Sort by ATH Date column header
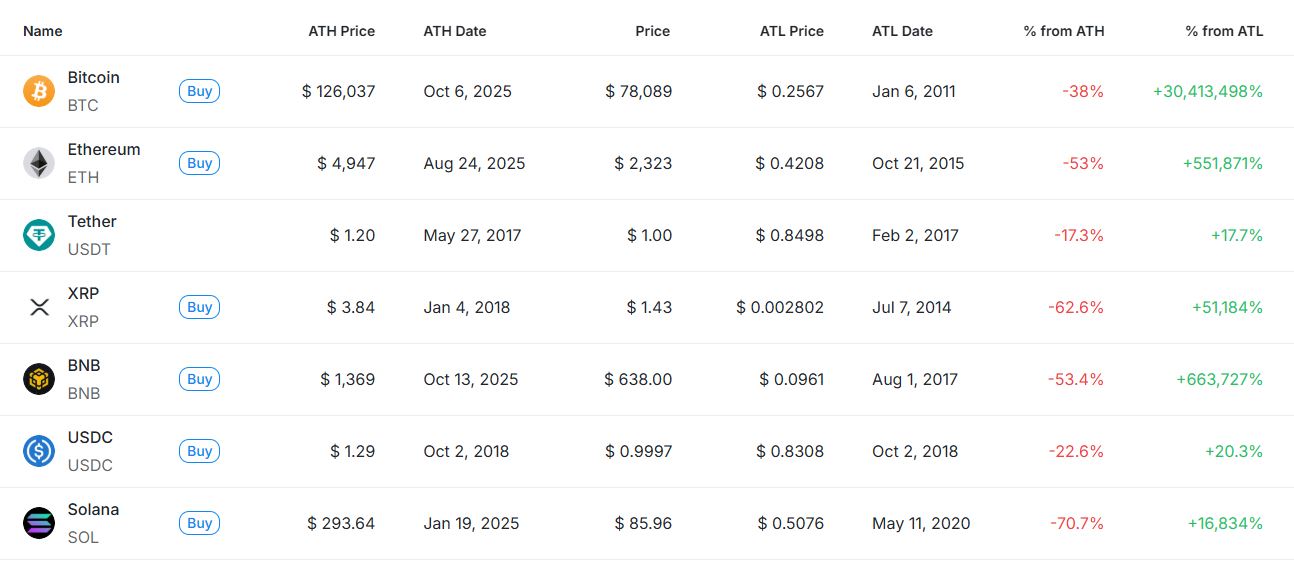 pos(455,31)
